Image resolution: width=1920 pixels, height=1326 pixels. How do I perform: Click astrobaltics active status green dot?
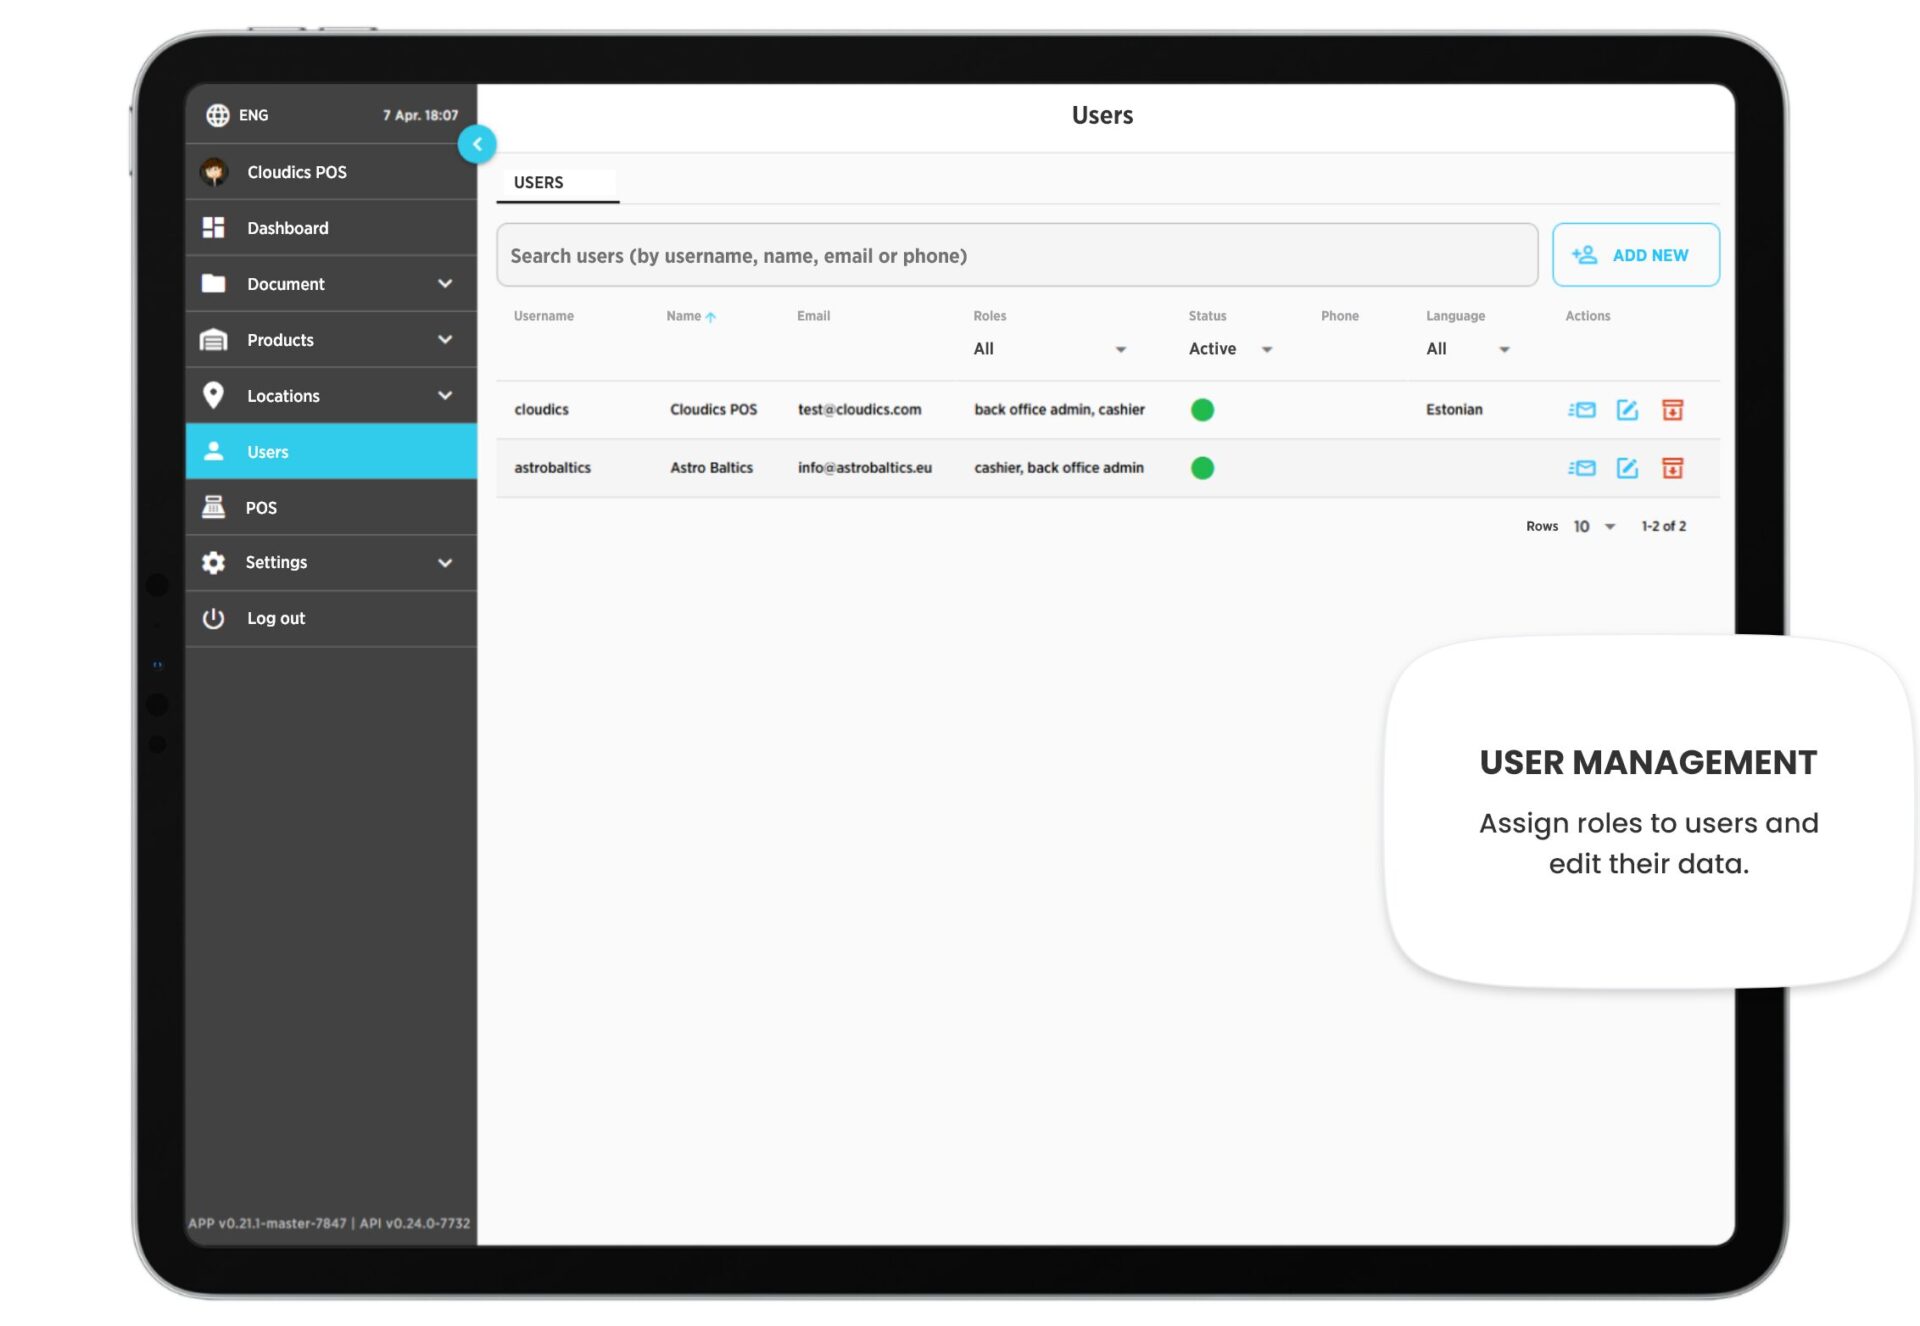(x=1202, y=468)
